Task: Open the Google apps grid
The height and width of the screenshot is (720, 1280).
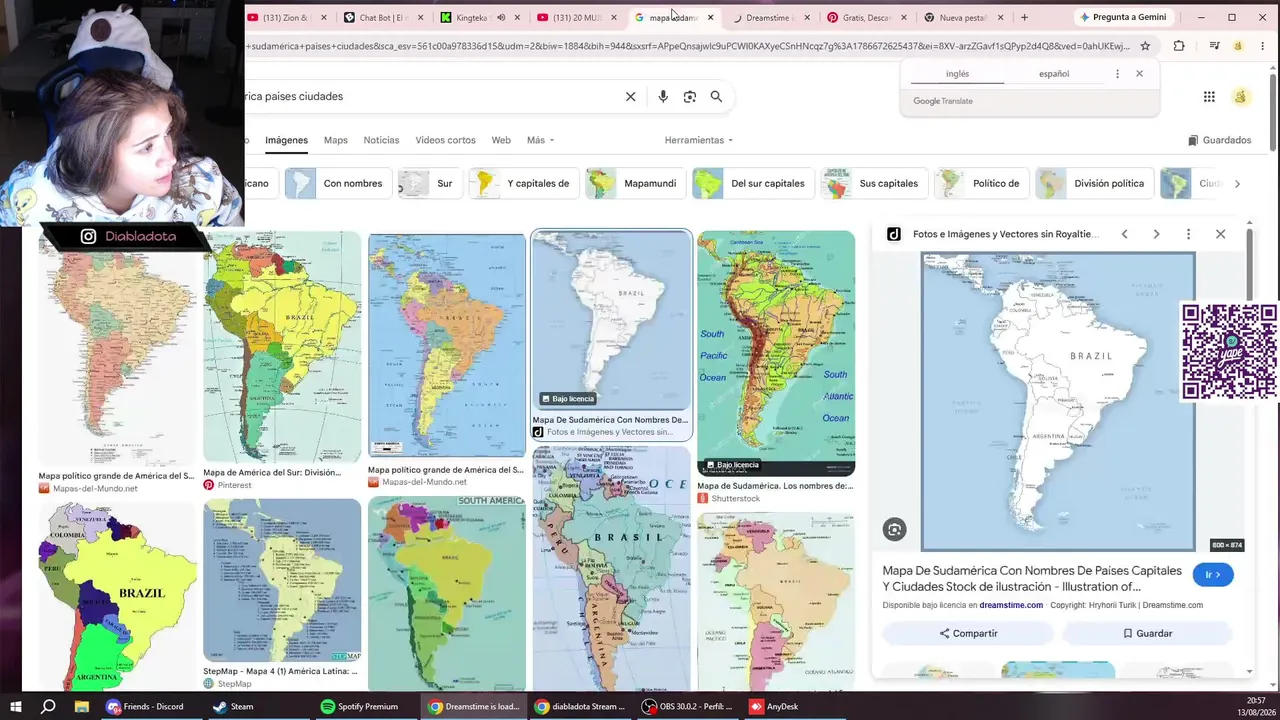Action: tap(1209, 97)
